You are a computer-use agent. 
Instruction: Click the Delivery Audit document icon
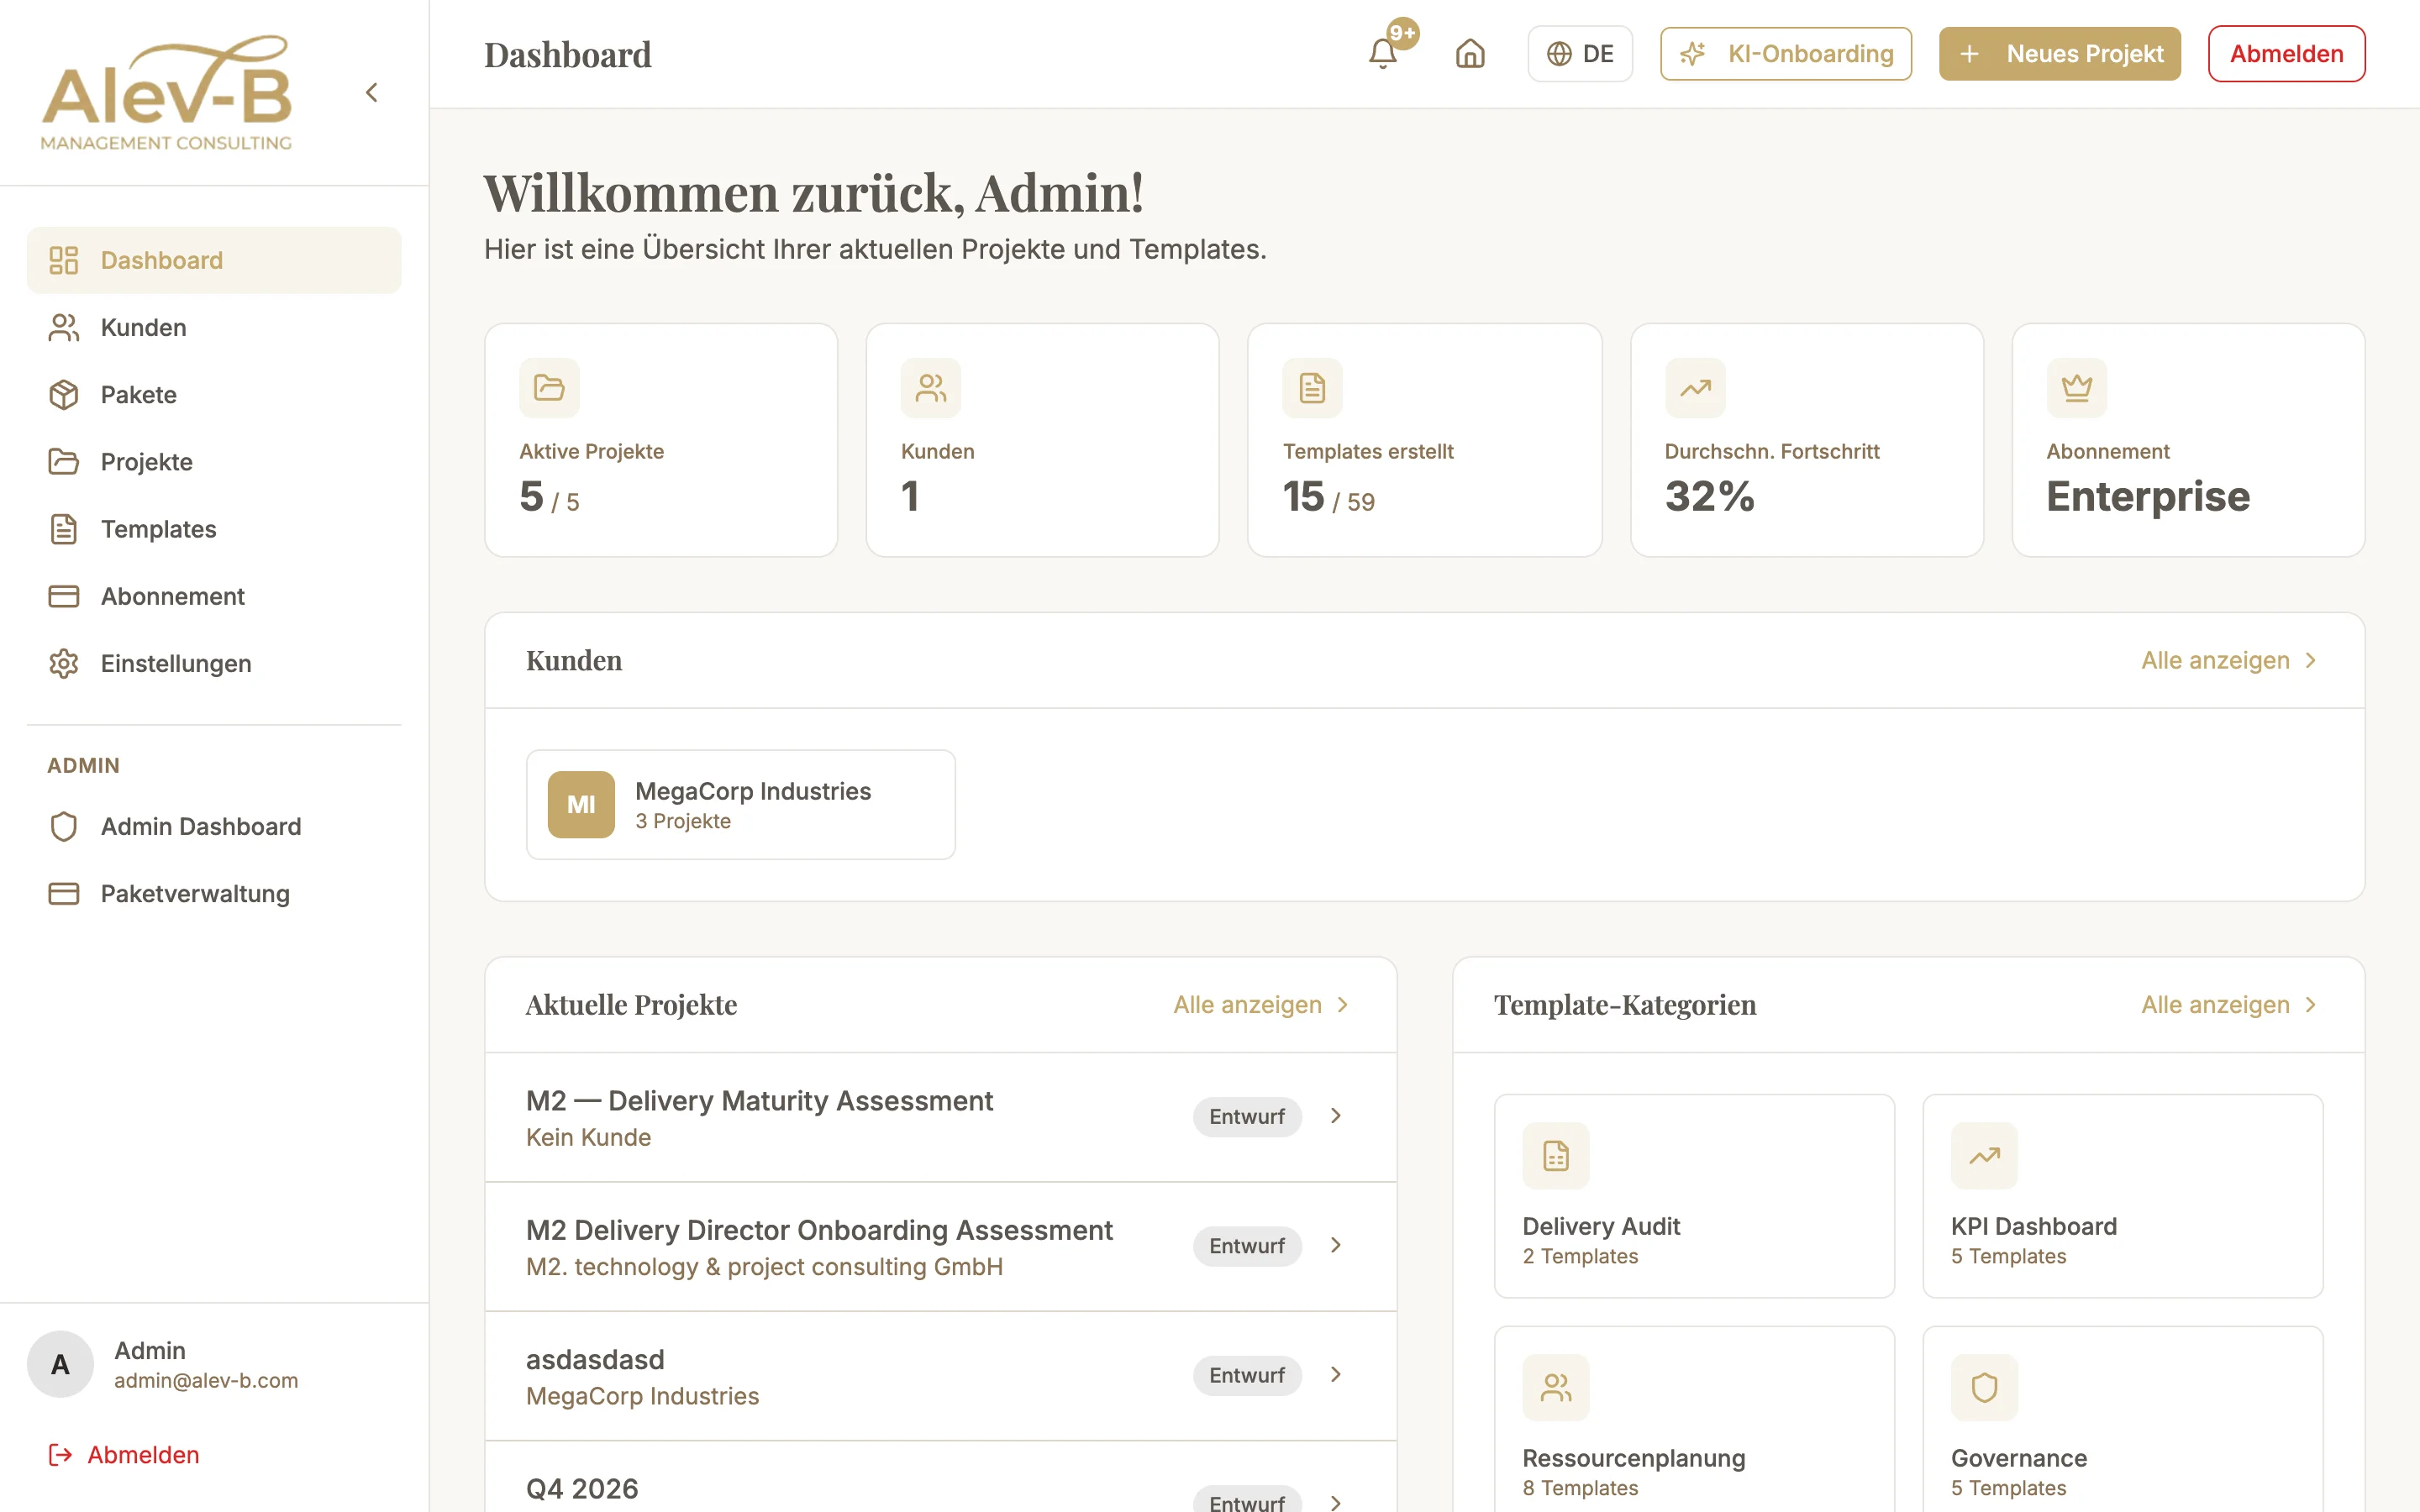1556,1156
